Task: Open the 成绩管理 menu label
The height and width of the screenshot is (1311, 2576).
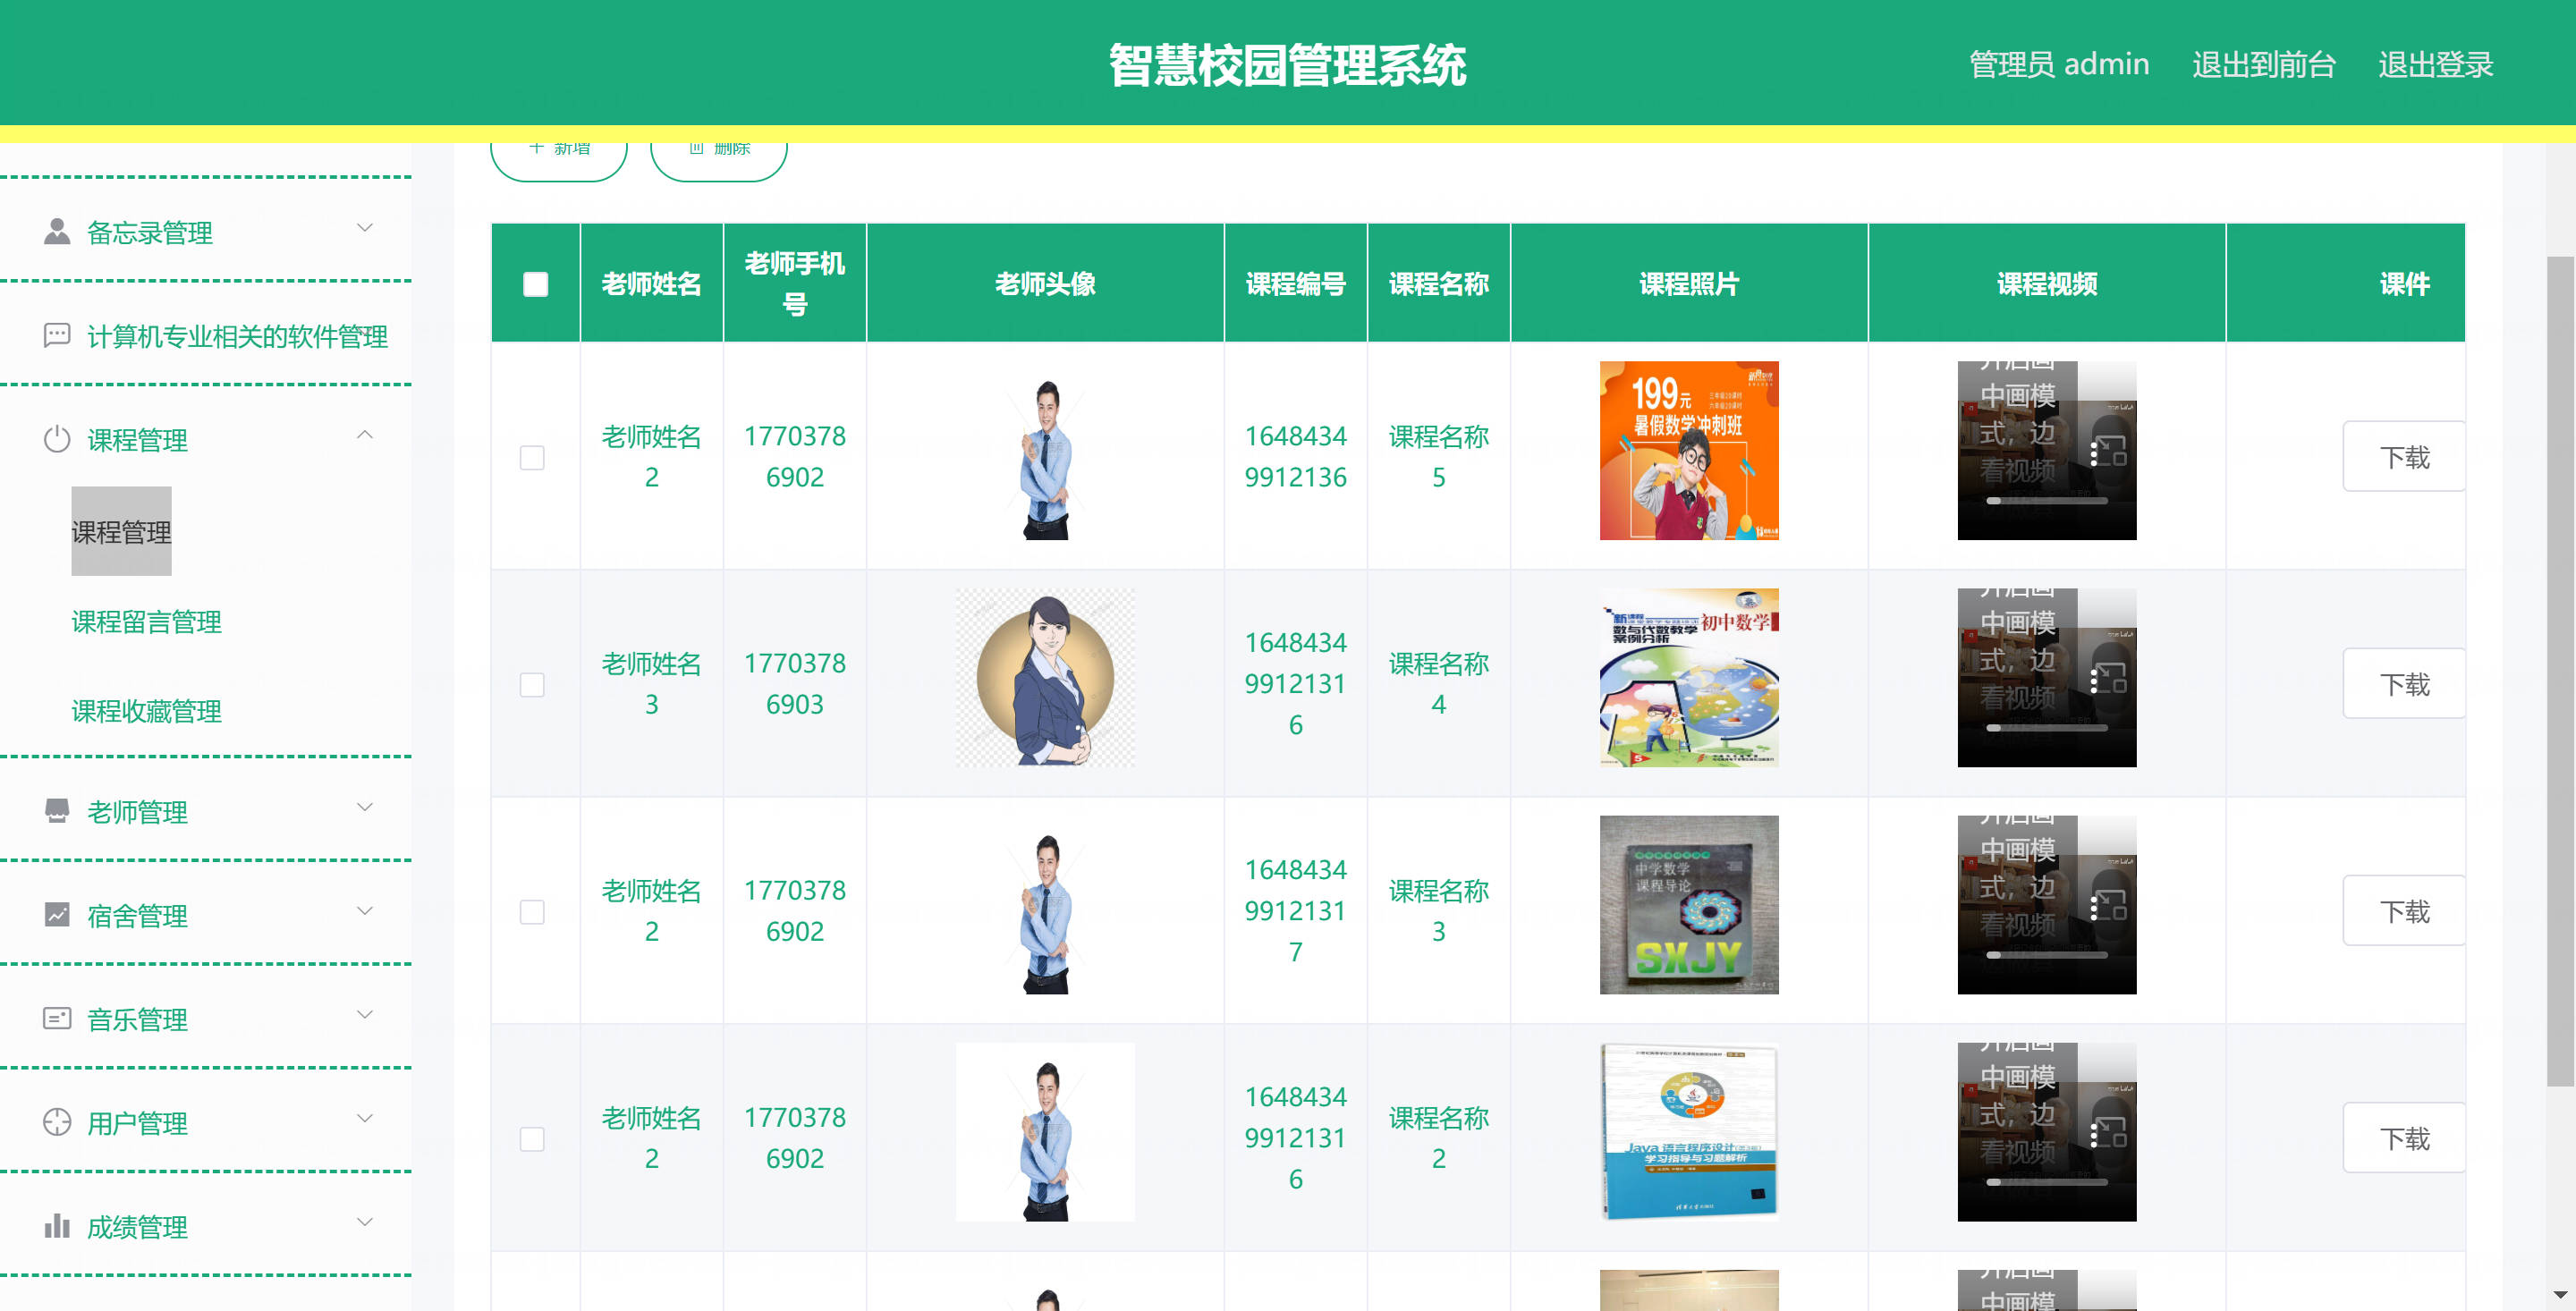Action: pyautogui.click(x=137, y=1227)
